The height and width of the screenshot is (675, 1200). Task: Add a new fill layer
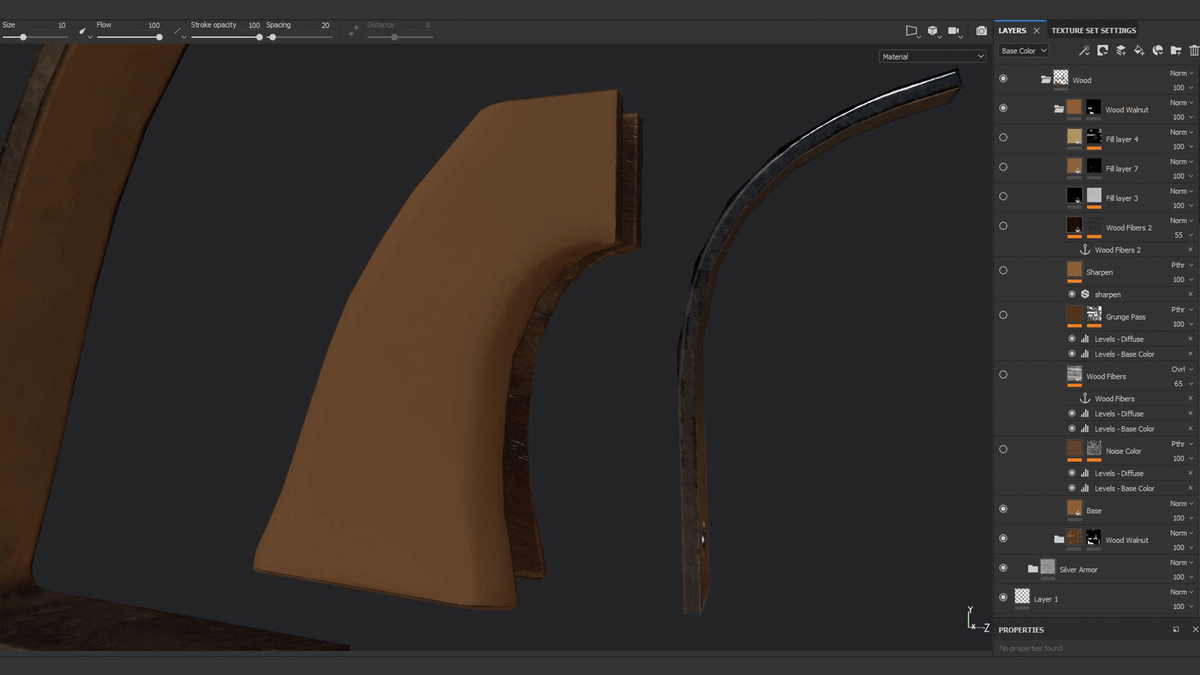coord(1139,51)
